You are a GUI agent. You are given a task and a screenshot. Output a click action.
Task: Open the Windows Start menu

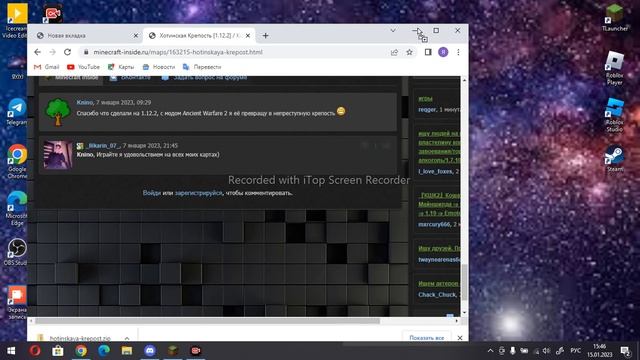(11, 351)
